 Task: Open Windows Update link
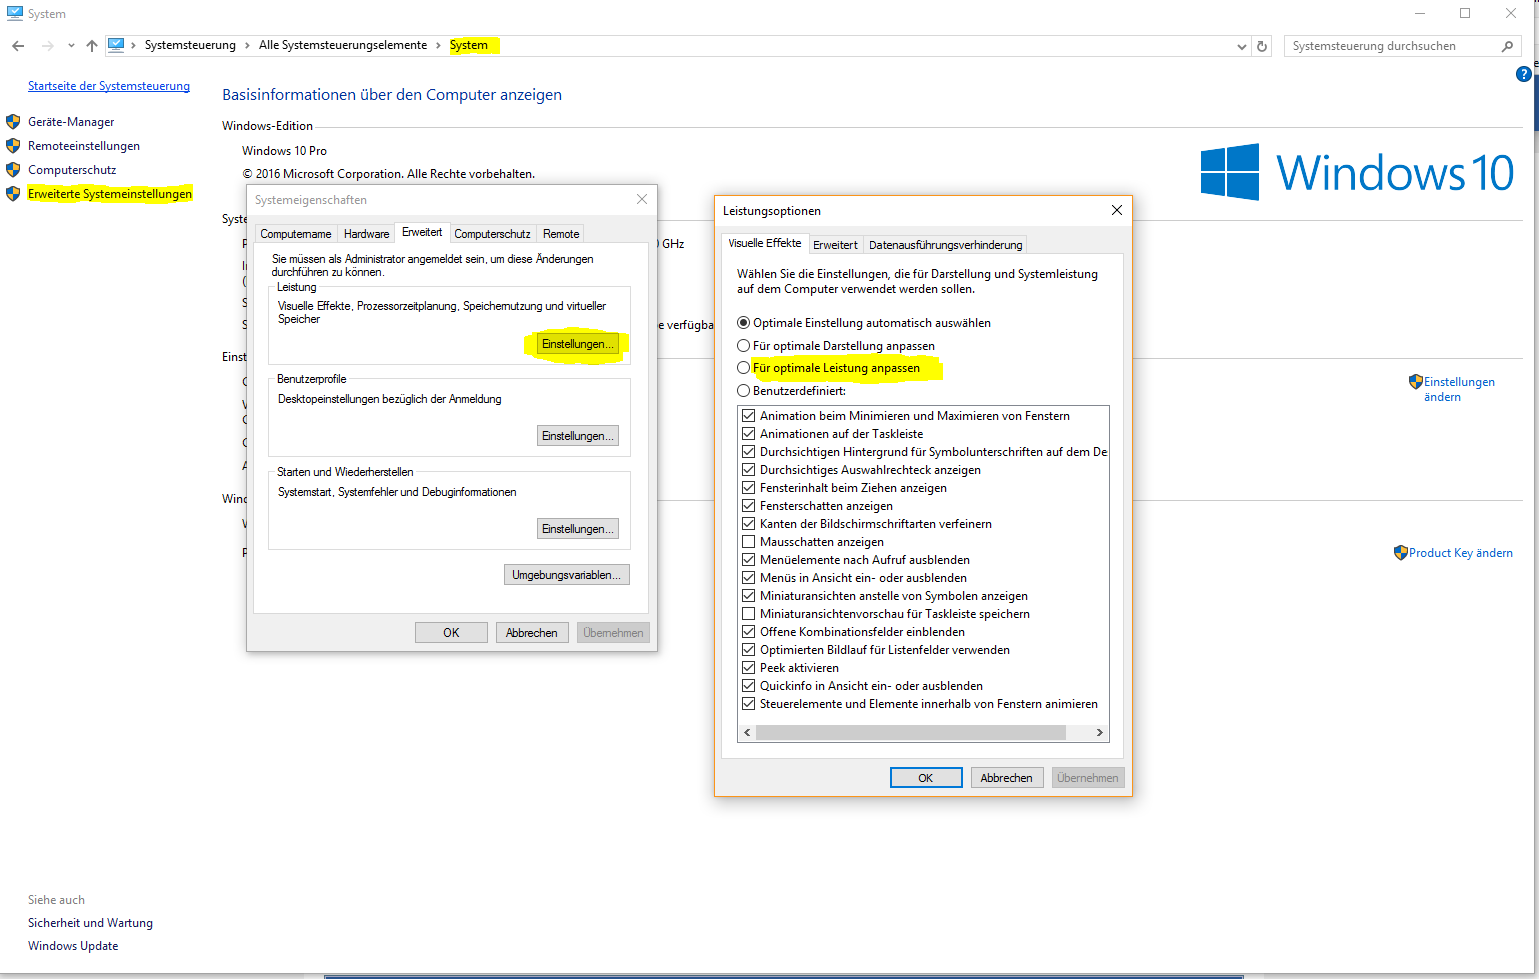[x=73, y=946]
